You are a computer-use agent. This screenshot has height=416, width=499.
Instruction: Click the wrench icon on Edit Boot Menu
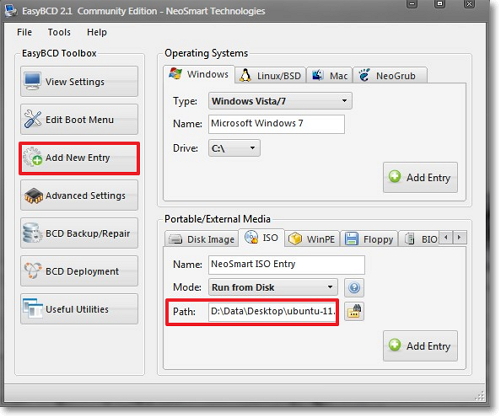click(33, 119)
